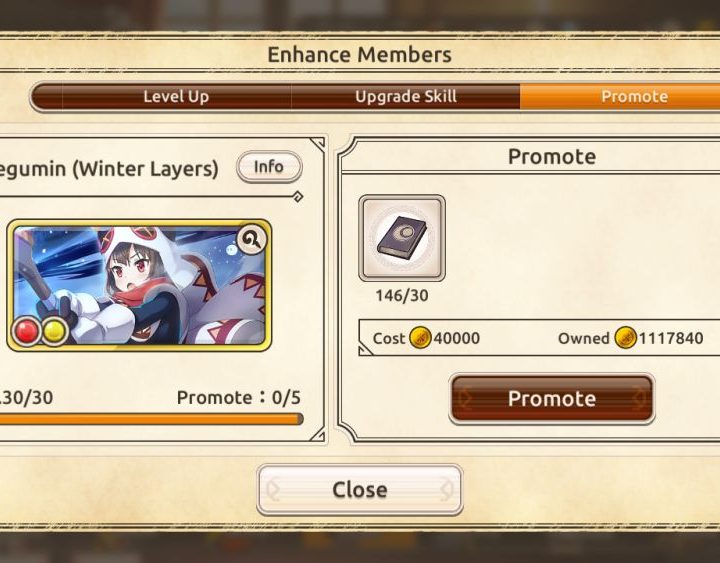Click the magnifier icon on Megumin card

point(252,239)
